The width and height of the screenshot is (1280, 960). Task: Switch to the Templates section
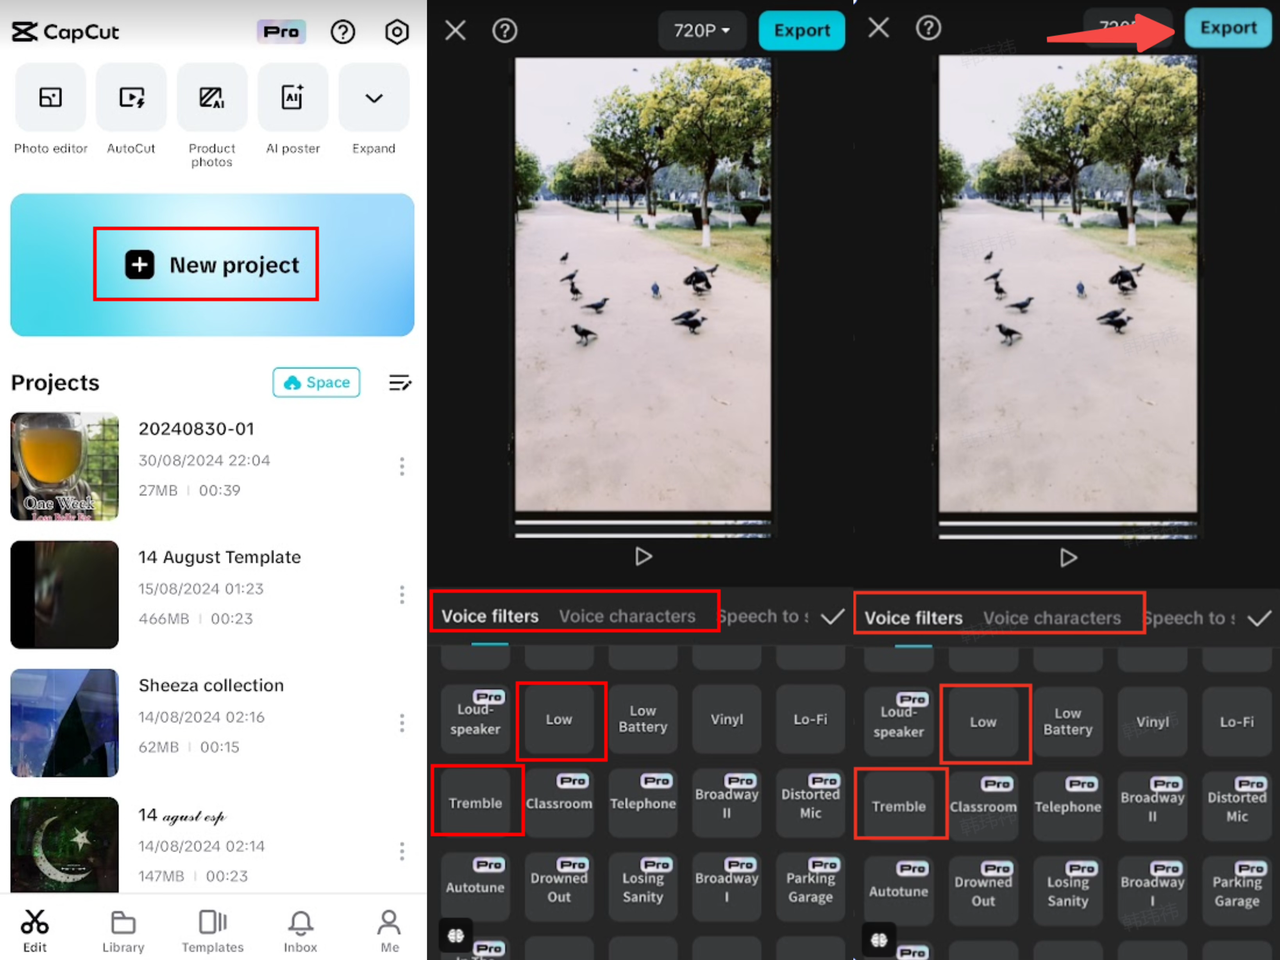pyautogui.click(x=212, y=930)
